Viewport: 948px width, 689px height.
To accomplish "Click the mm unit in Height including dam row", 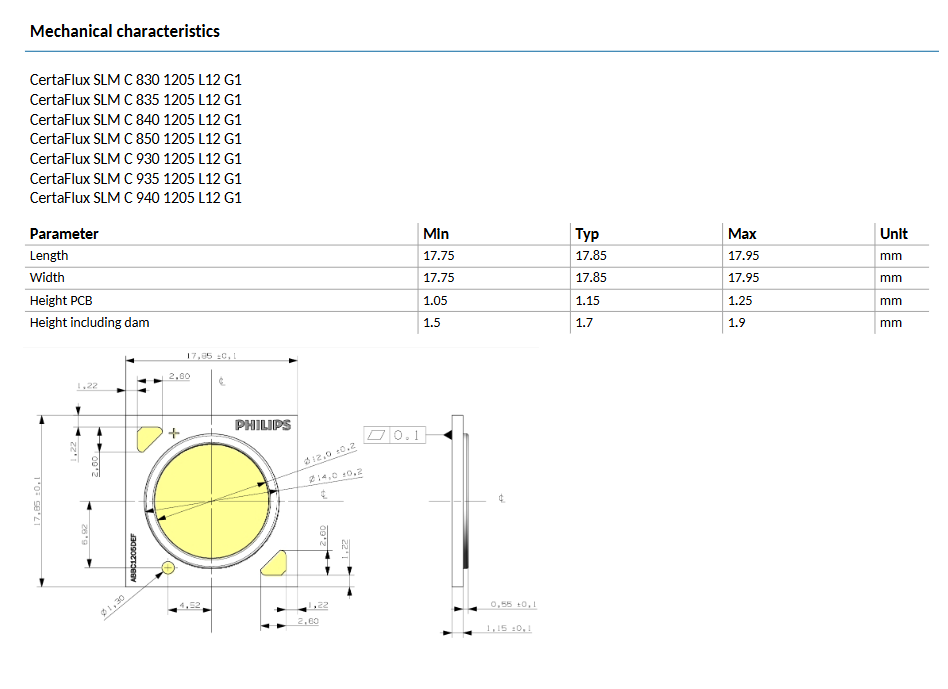I will (891, 323).
